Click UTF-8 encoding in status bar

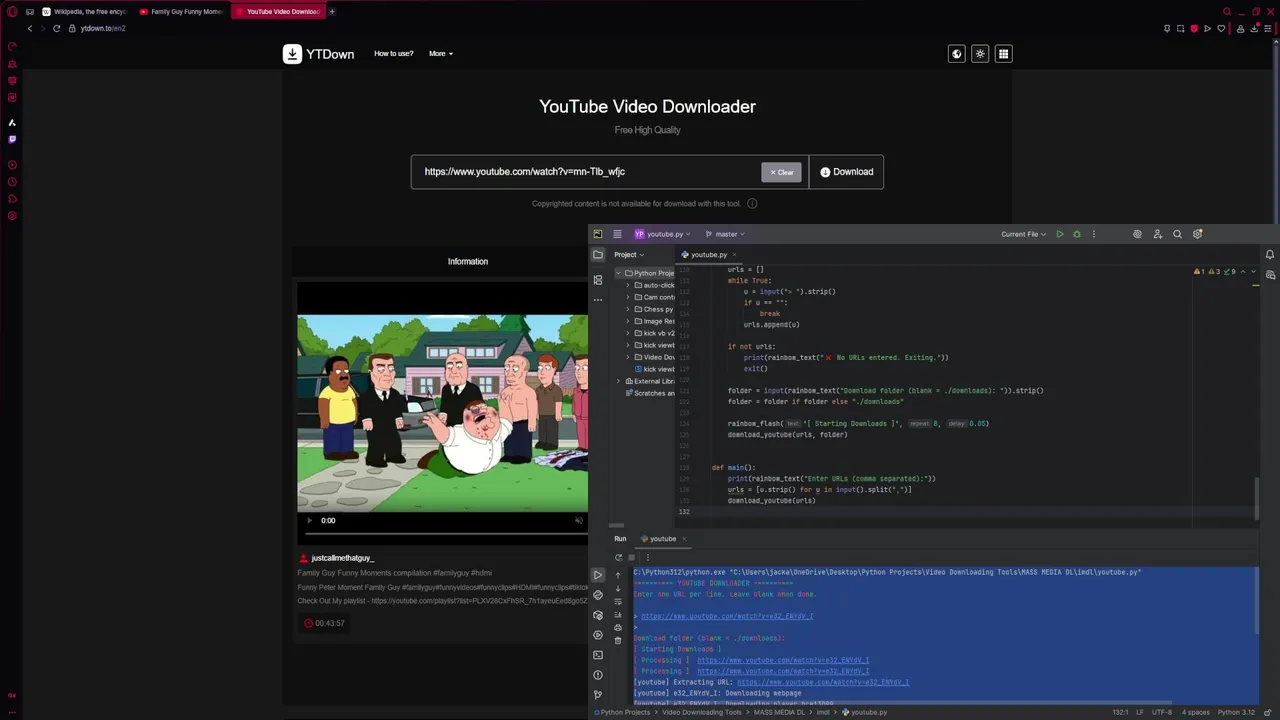[x=1161, y=712]
